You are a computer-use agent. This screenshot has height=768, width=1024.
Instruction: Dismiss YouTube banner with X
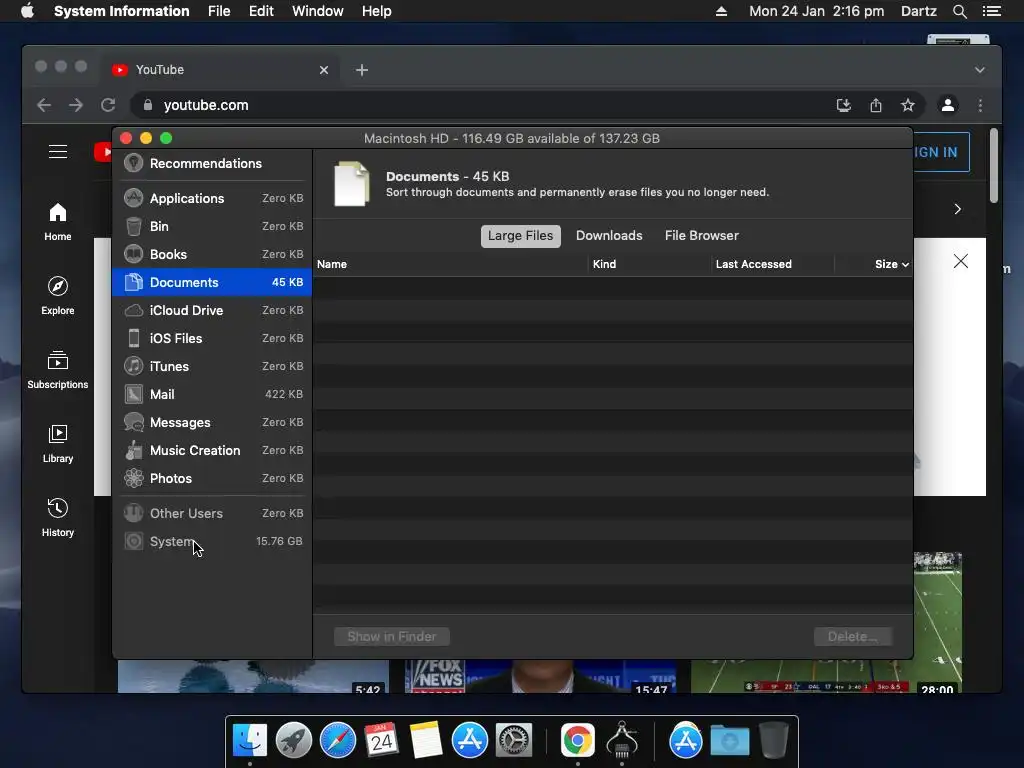click(x=961, y=261)
